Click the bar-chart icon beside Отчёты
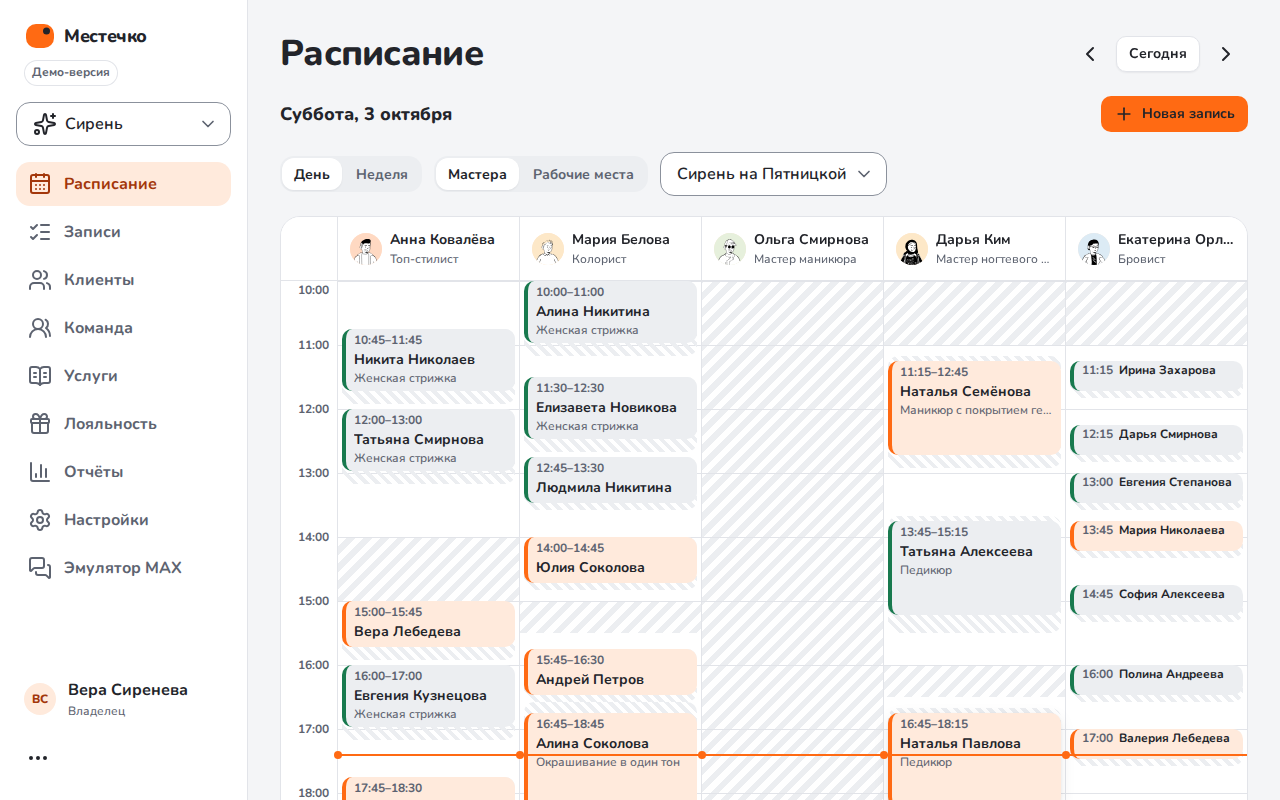 [x=40, y=472]
